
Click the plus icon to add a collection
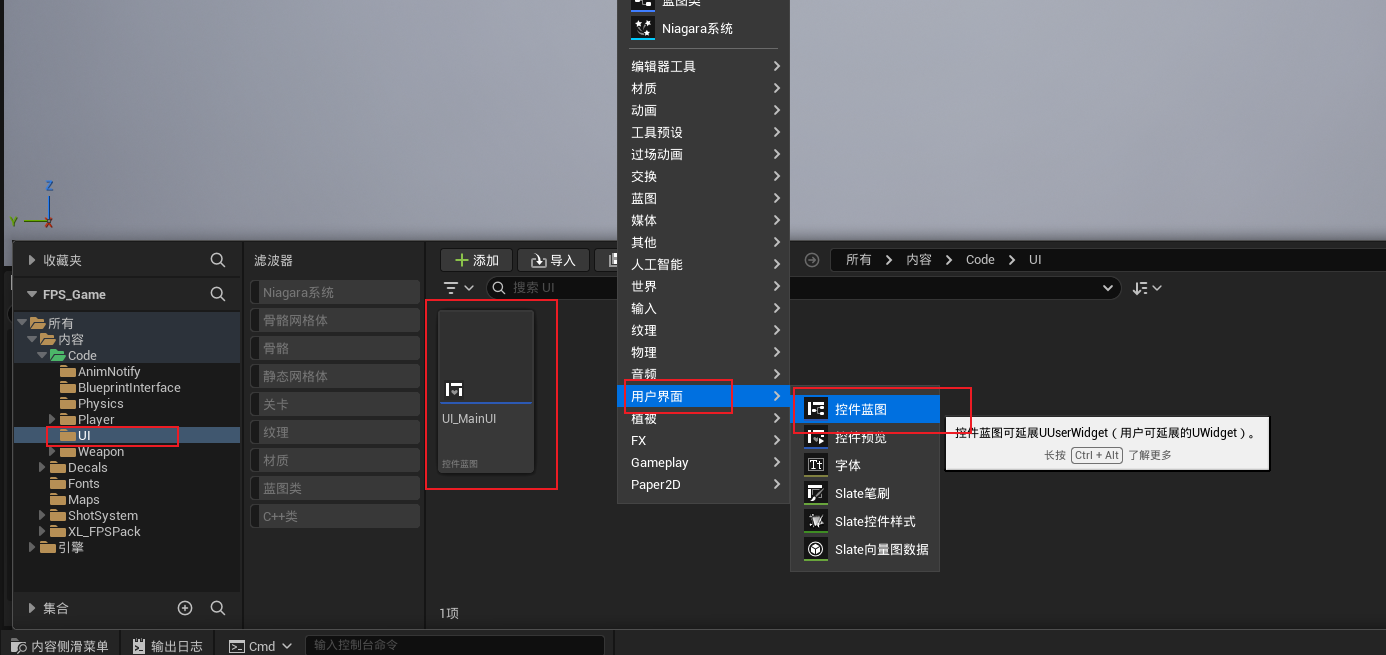[x=185, y=608]
